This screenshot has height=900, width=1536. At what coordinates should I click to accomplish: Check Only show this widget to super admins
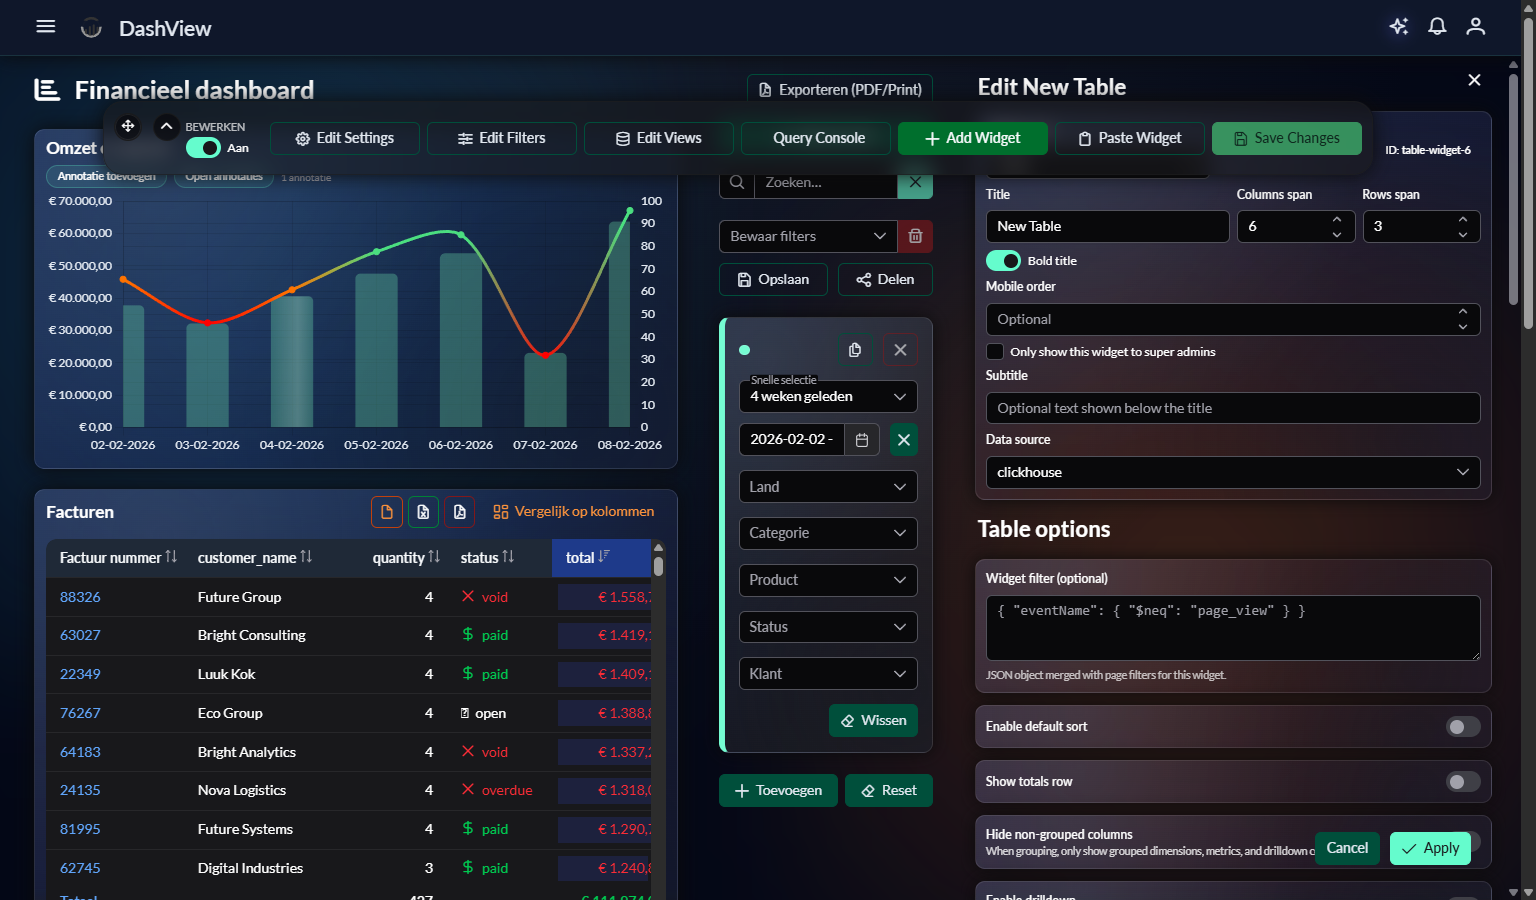pos(994,351)
